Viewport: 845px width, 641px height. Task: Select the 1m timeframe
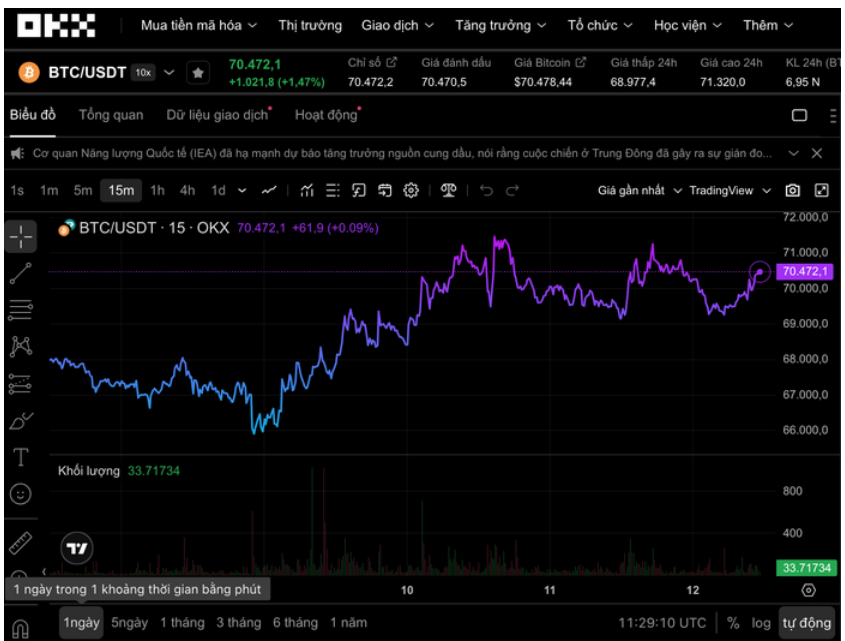pos(49,190)
